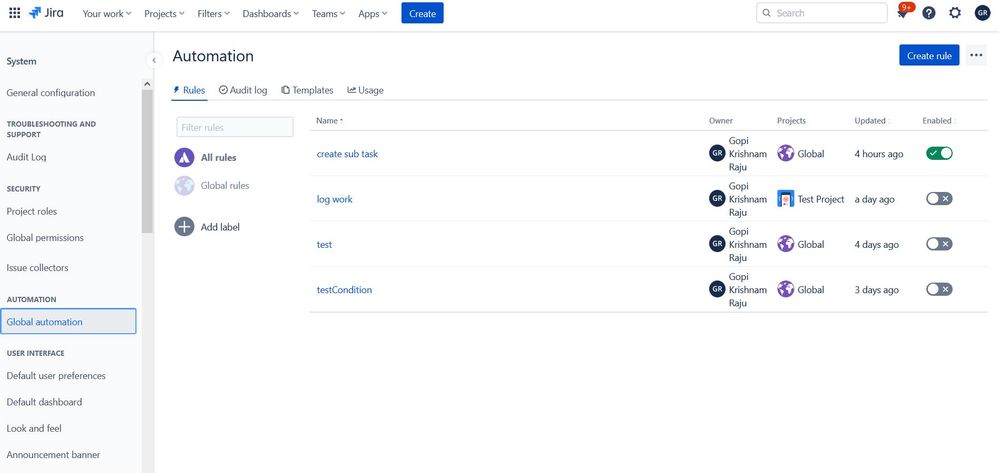Click the owner avatar in test row

click(x=717, y=244)
